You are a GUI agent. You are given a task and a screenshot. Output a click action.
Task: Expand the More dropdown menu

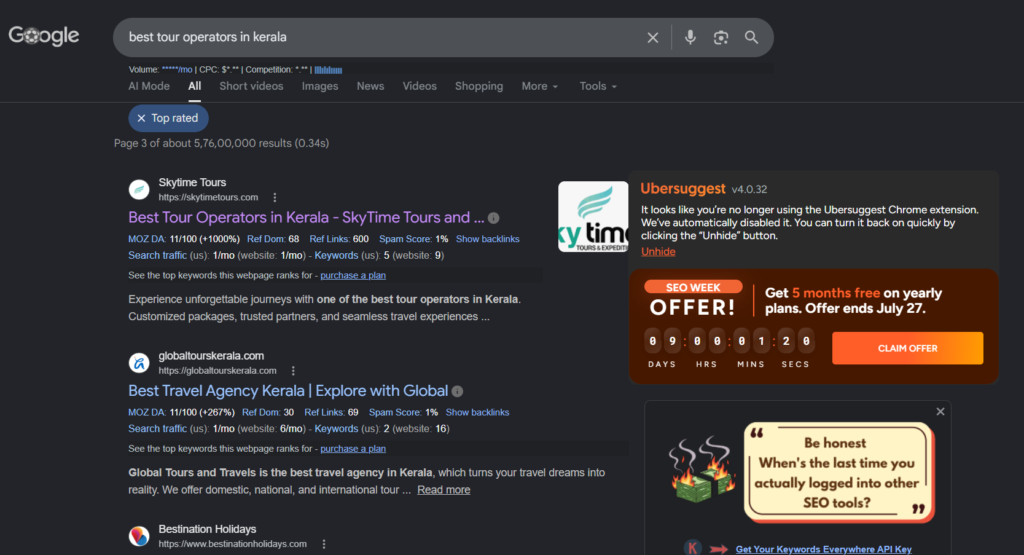[539, 86]
